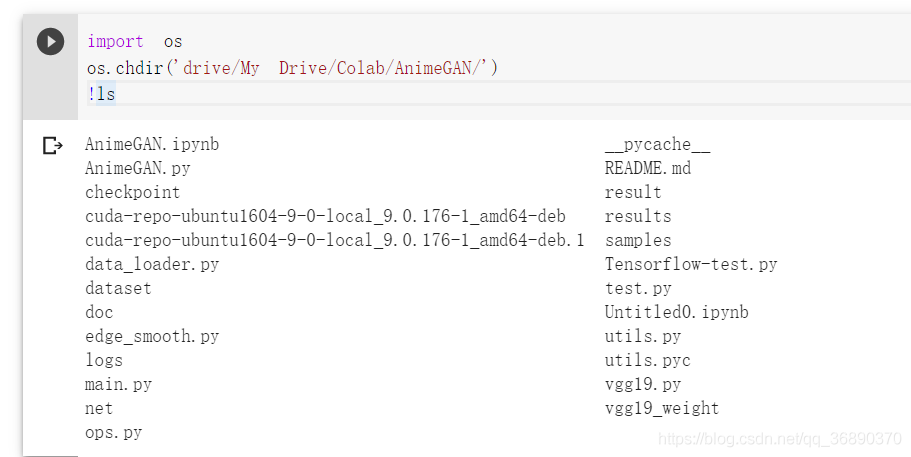Click the checkpoint entry in output

tap(132, 192)
